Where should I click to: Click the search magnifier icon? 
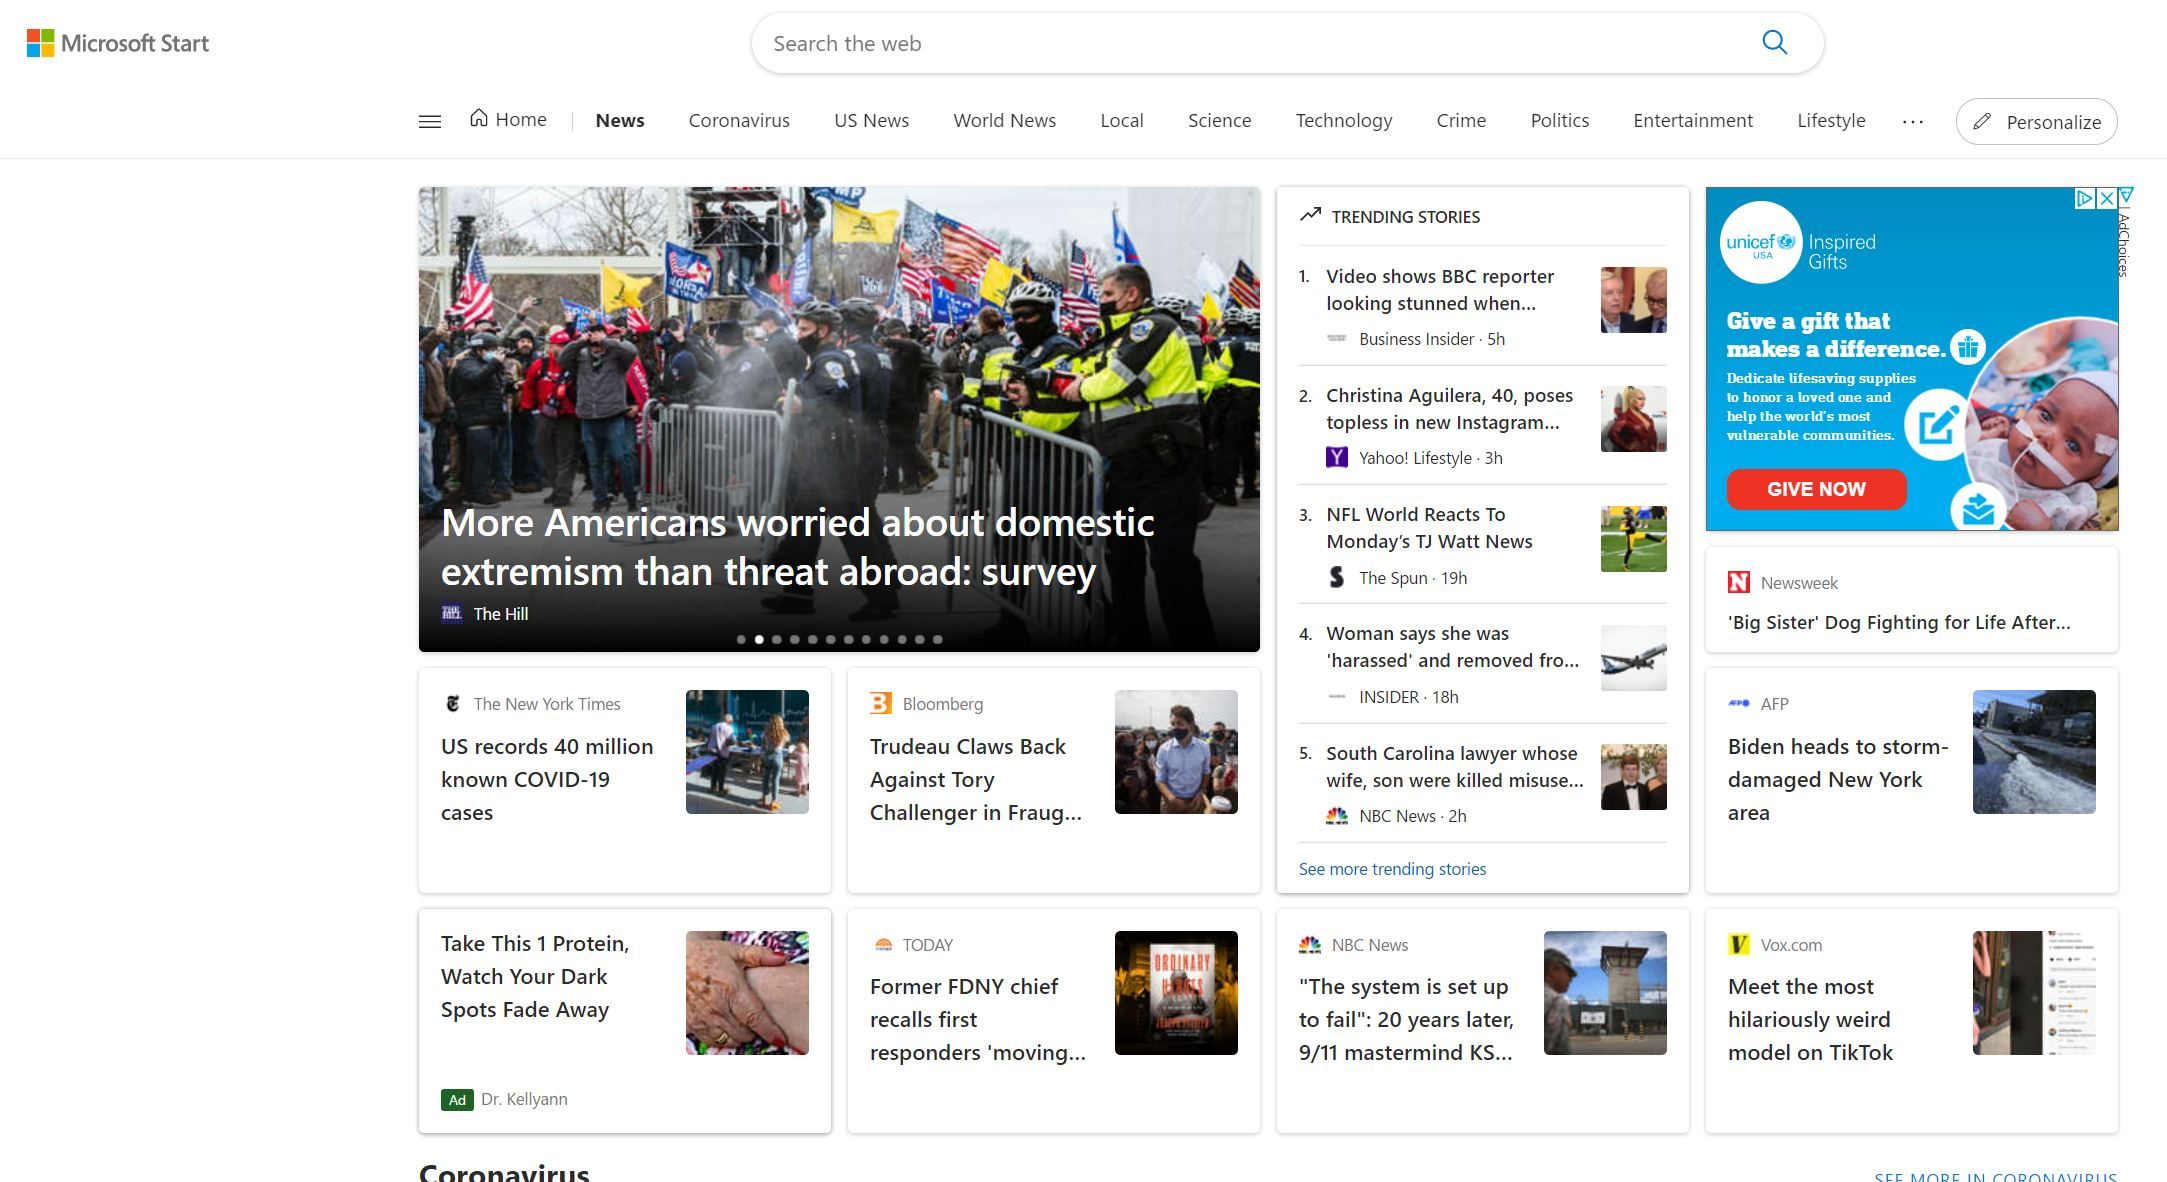1775,42
